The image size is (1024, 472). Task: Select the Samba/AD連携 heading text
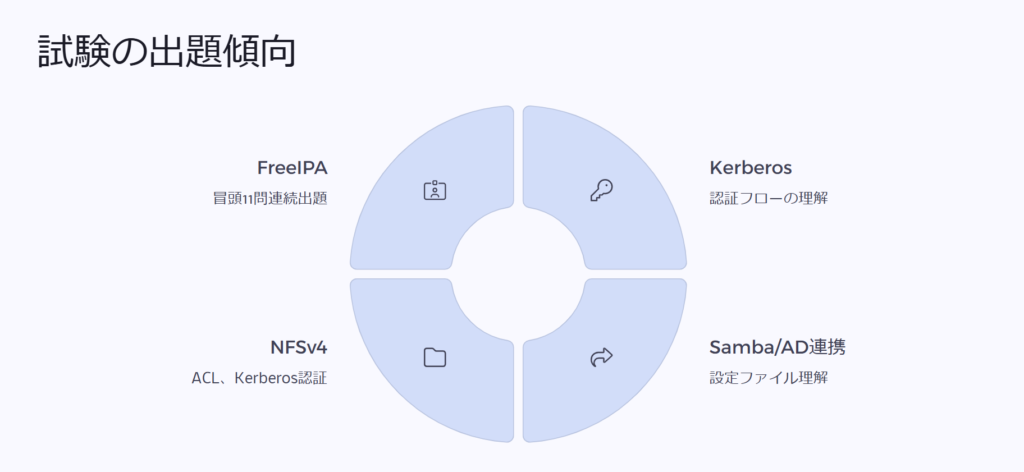[777, 348]
